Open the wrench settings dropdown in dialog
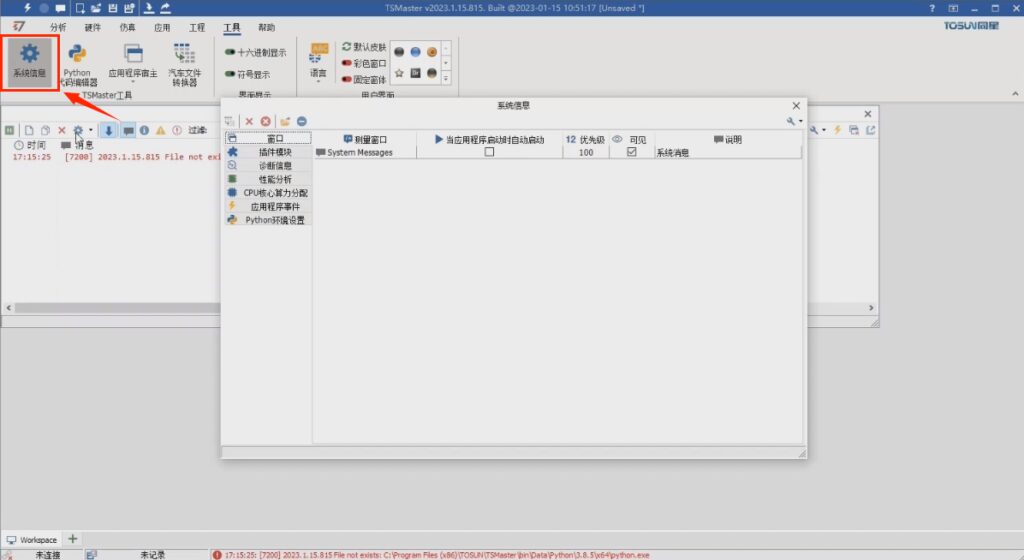The image size is (1024, 560). (794, 121)
